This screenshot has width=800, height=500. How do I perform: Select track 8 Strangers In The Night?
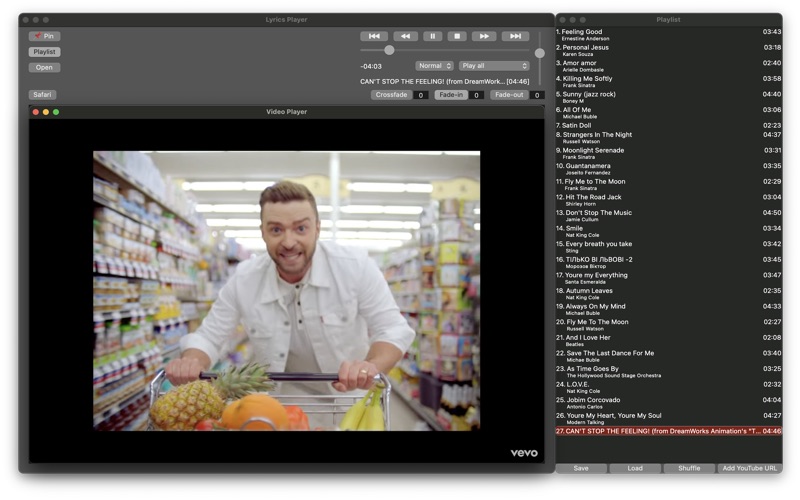click(668, 138)
